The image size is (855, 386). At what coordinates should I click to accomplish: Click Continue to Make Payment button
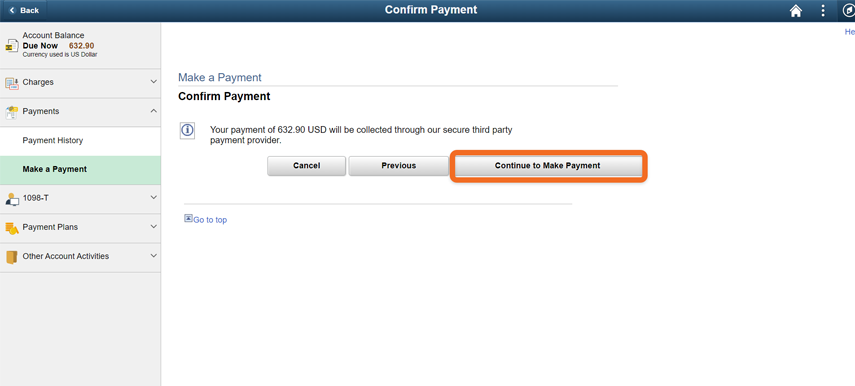click(x=547, y=166)
